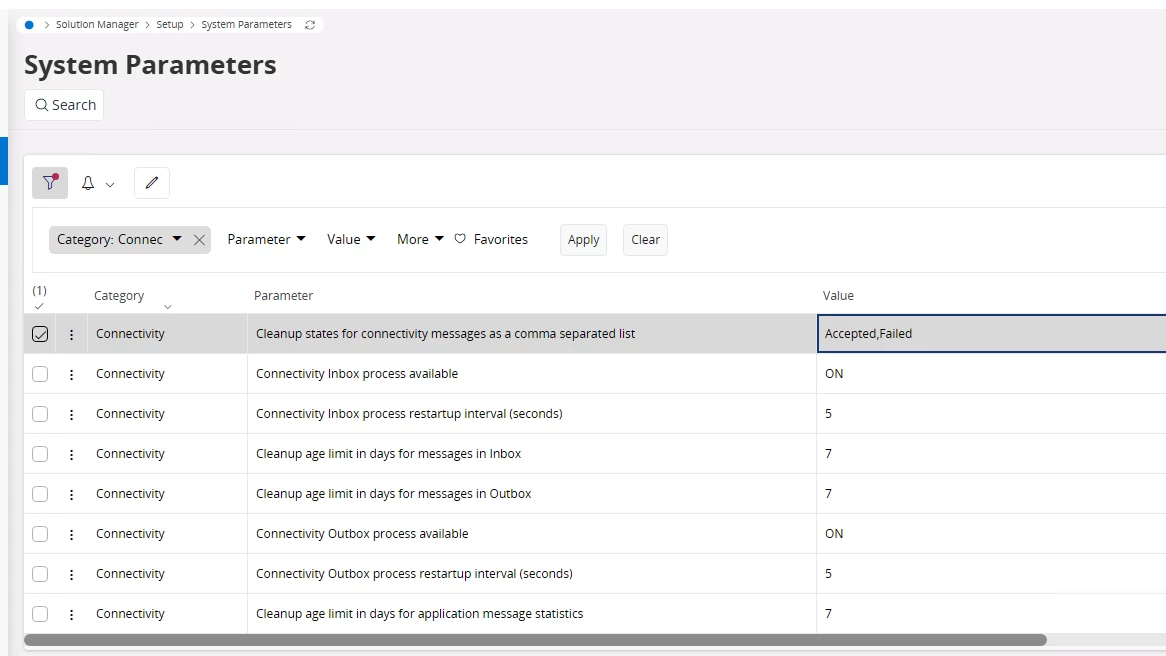Screen dimensions: 1166x656
Task: Click the filter funnel icon
Action: click(x=50, y=183)
